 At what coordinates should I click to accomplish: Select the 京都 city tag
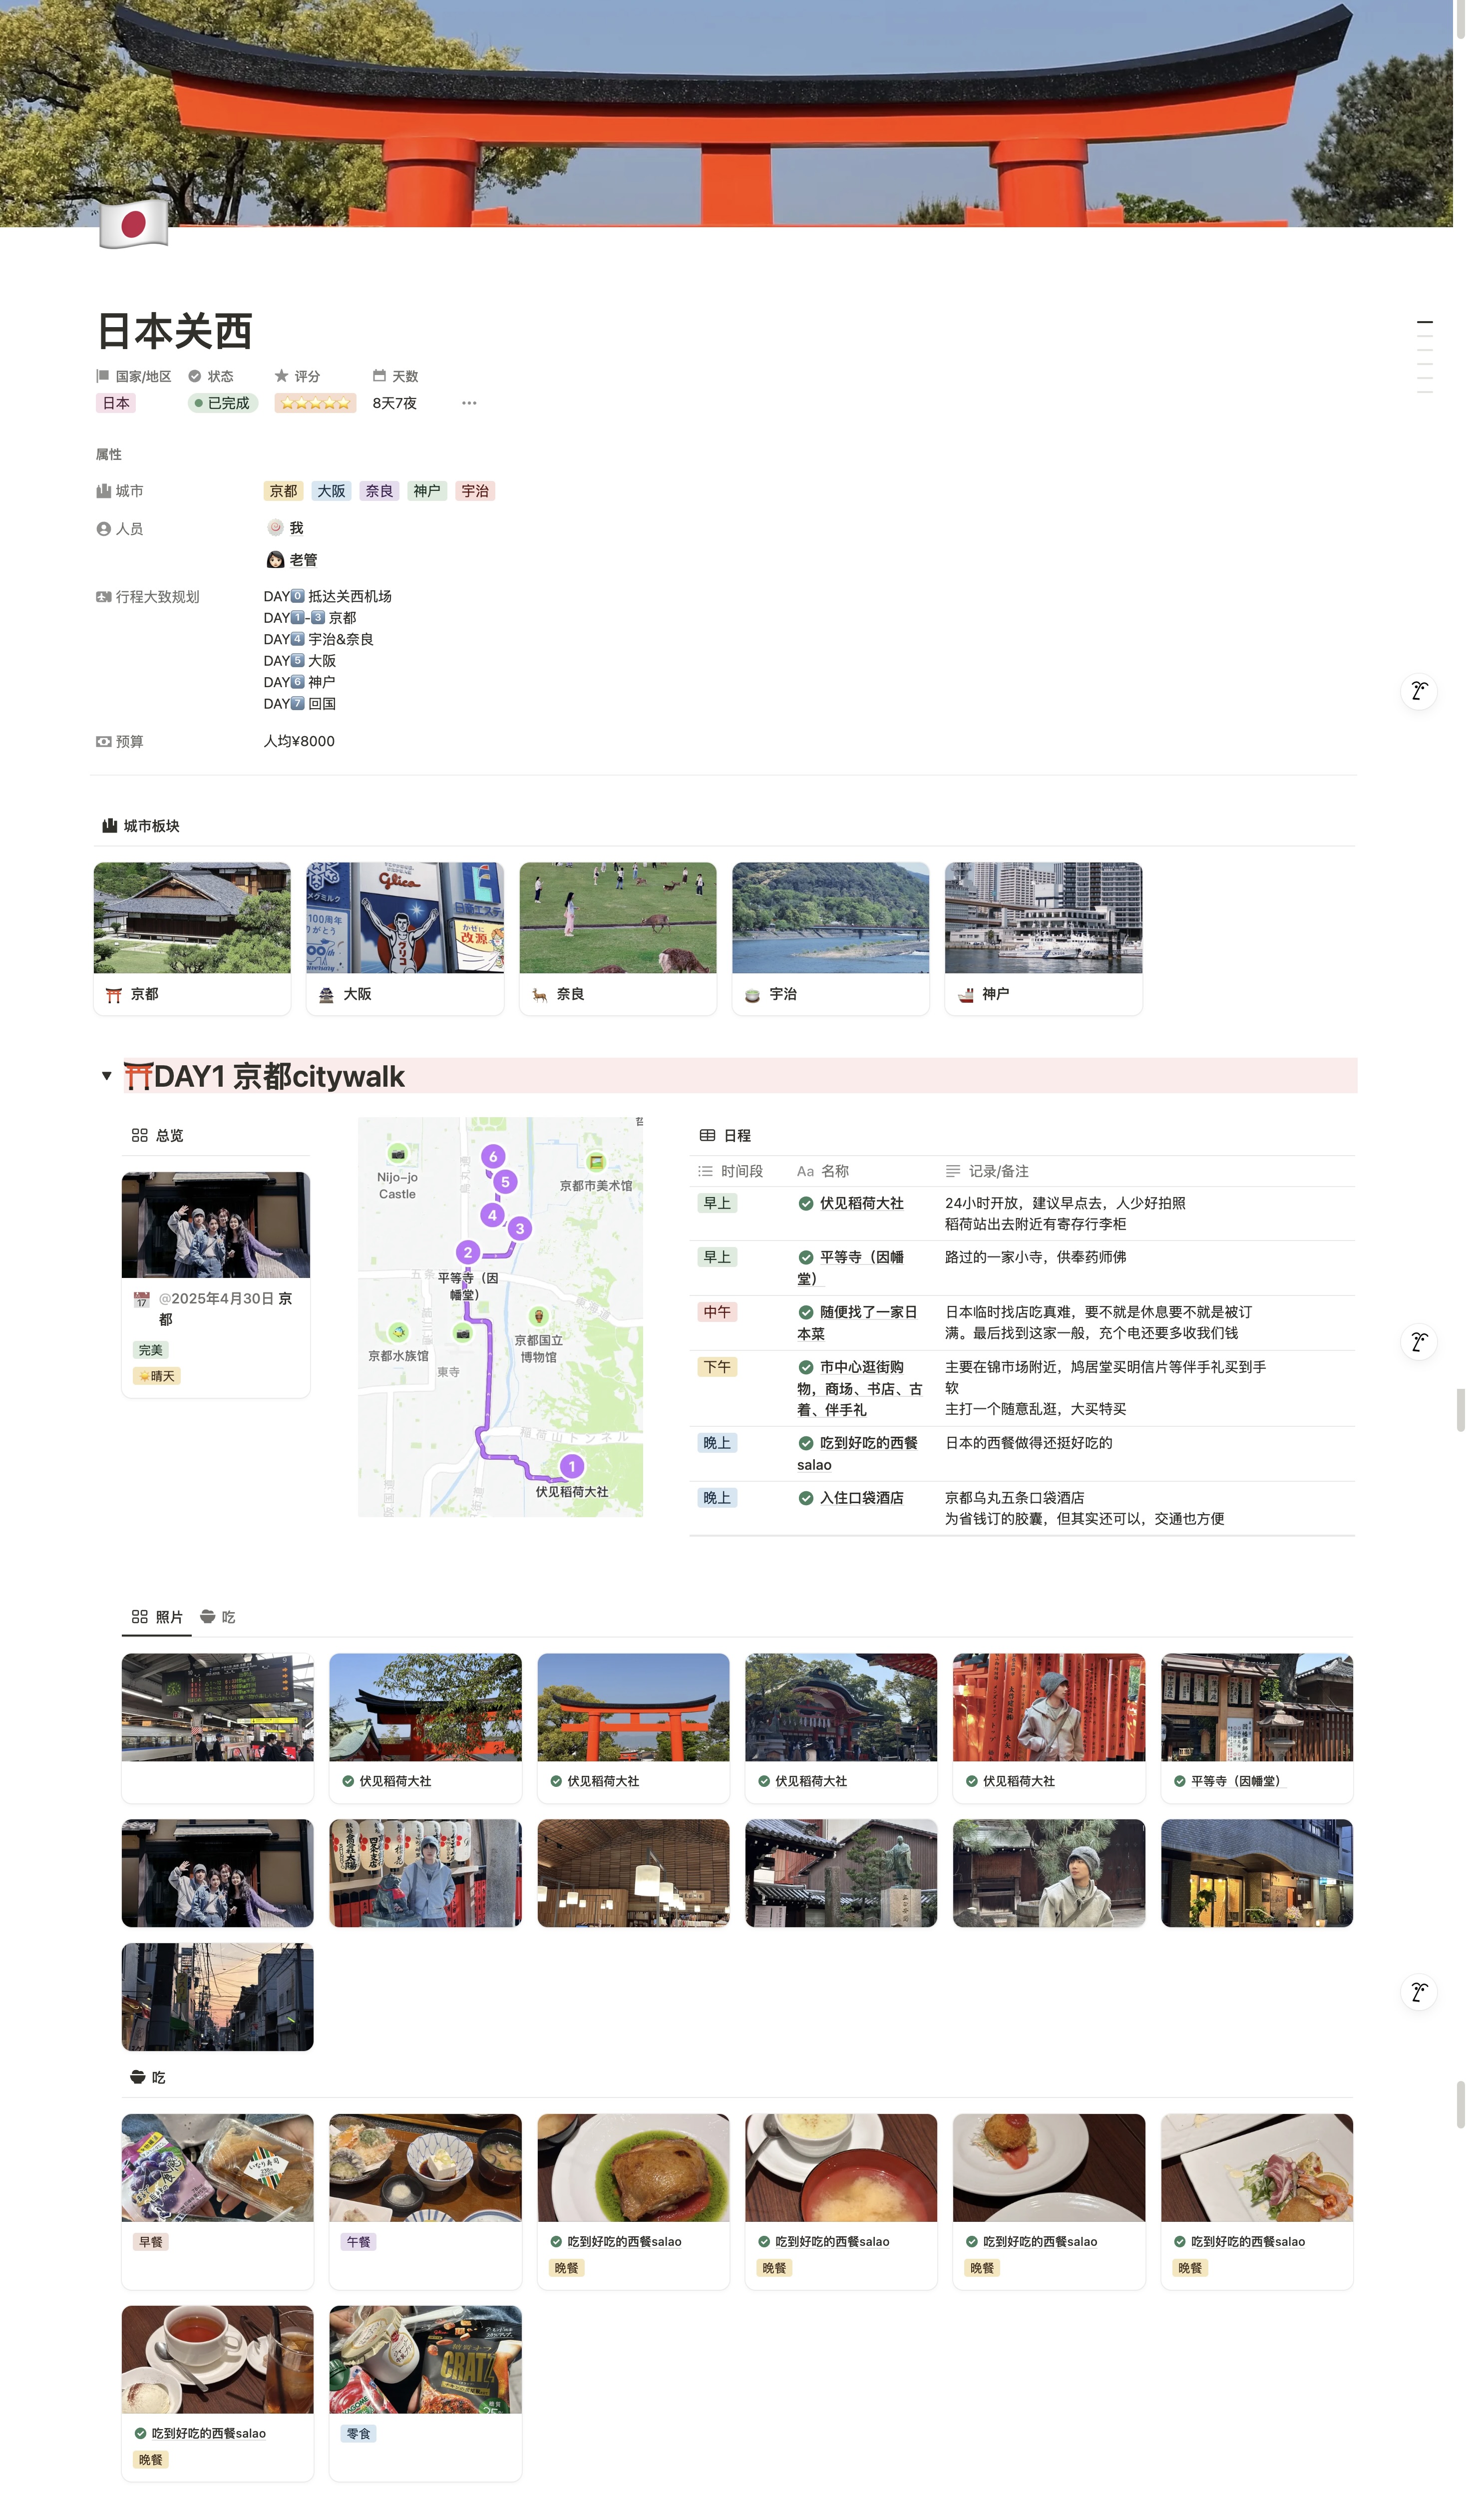283,491
